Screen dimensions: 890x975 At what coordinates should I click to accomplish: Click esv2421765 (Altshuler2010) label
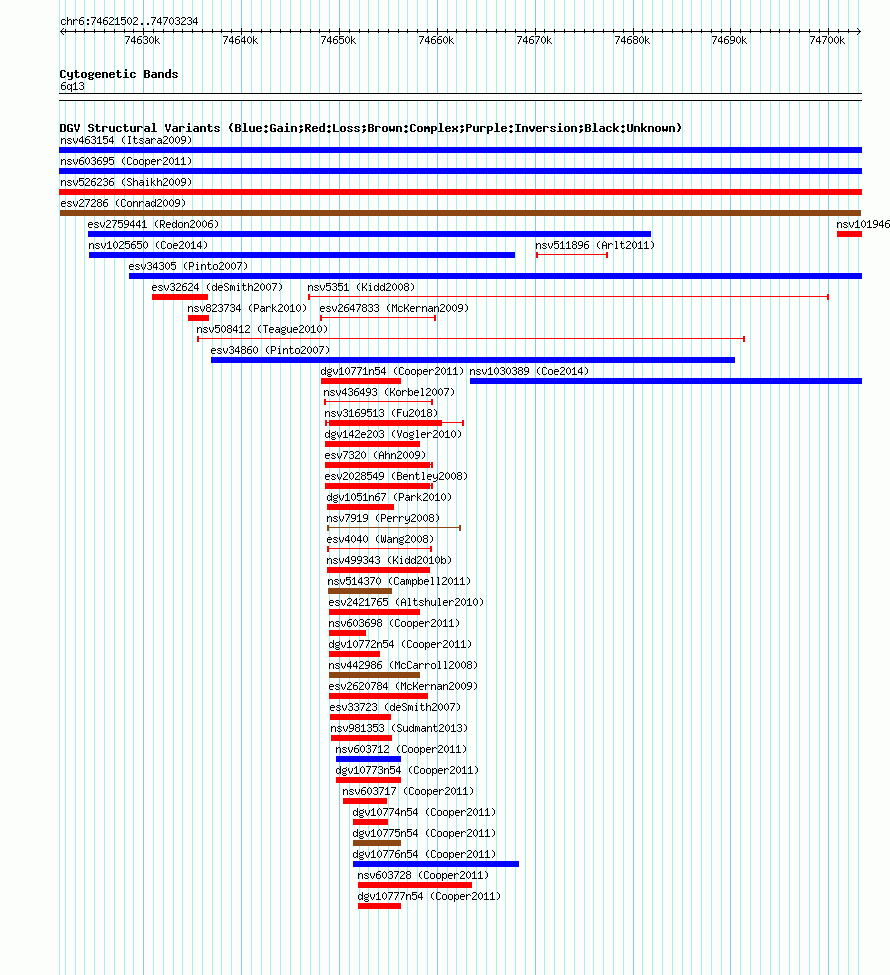[406, 603]
